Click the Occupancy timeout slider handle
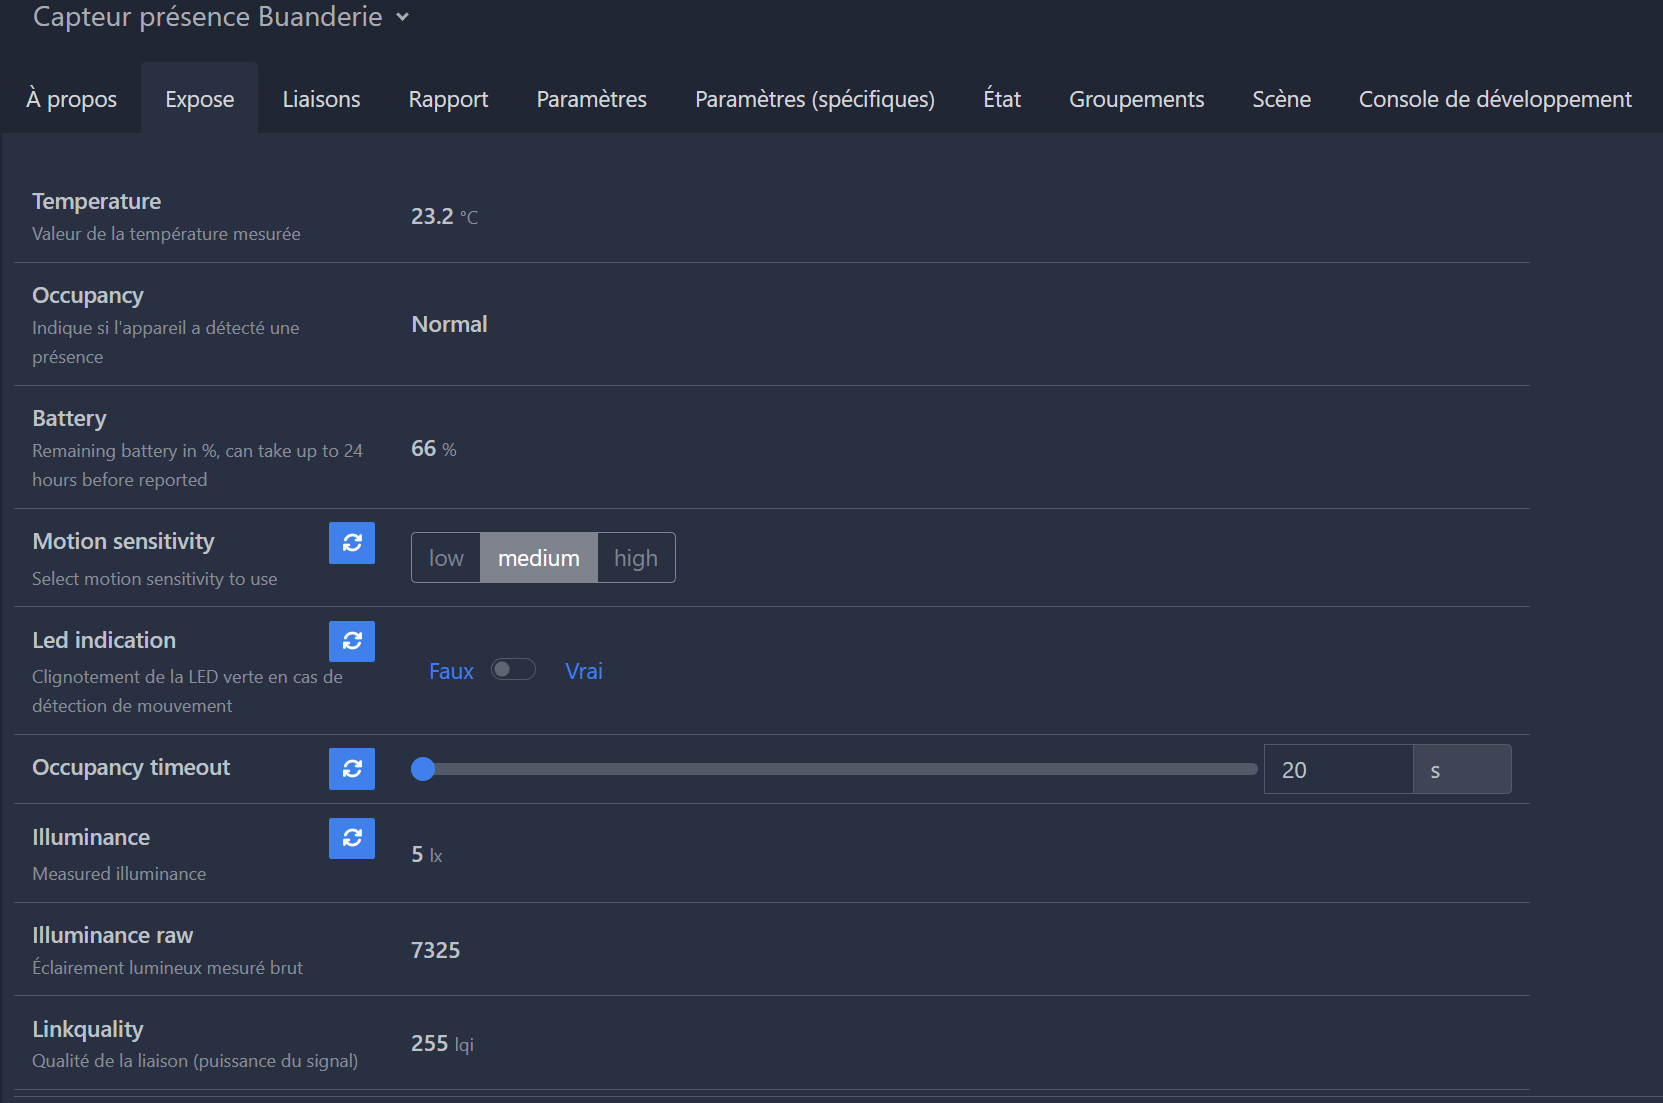This screenshot has width=1663, height=1103. (423, 769)
